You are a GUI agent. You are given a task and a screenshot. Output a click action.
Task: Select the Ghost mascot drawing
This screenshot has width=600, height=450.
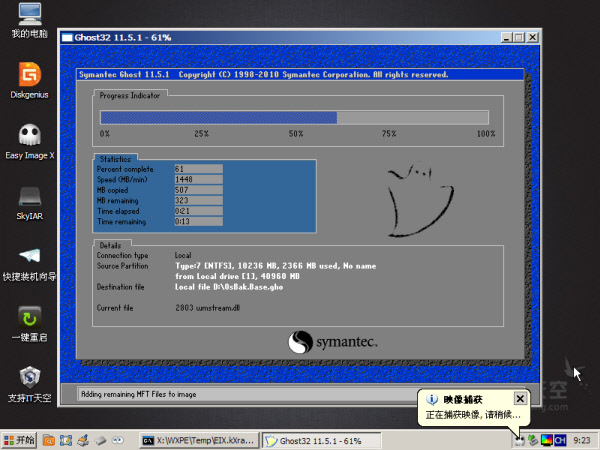point(421,199)
